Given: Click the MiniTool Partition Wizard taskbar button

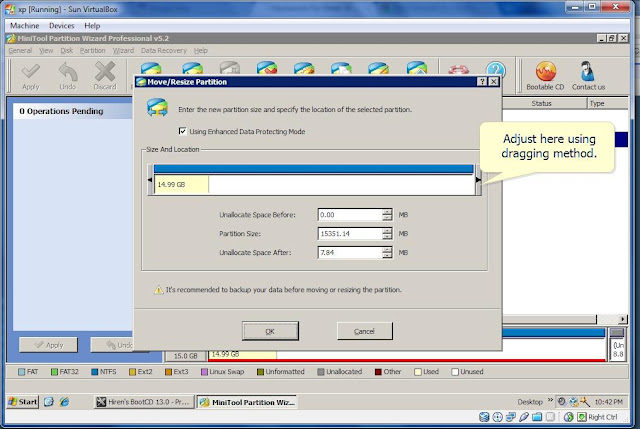Looking at the screenshot, I should [x=247, y=402].
